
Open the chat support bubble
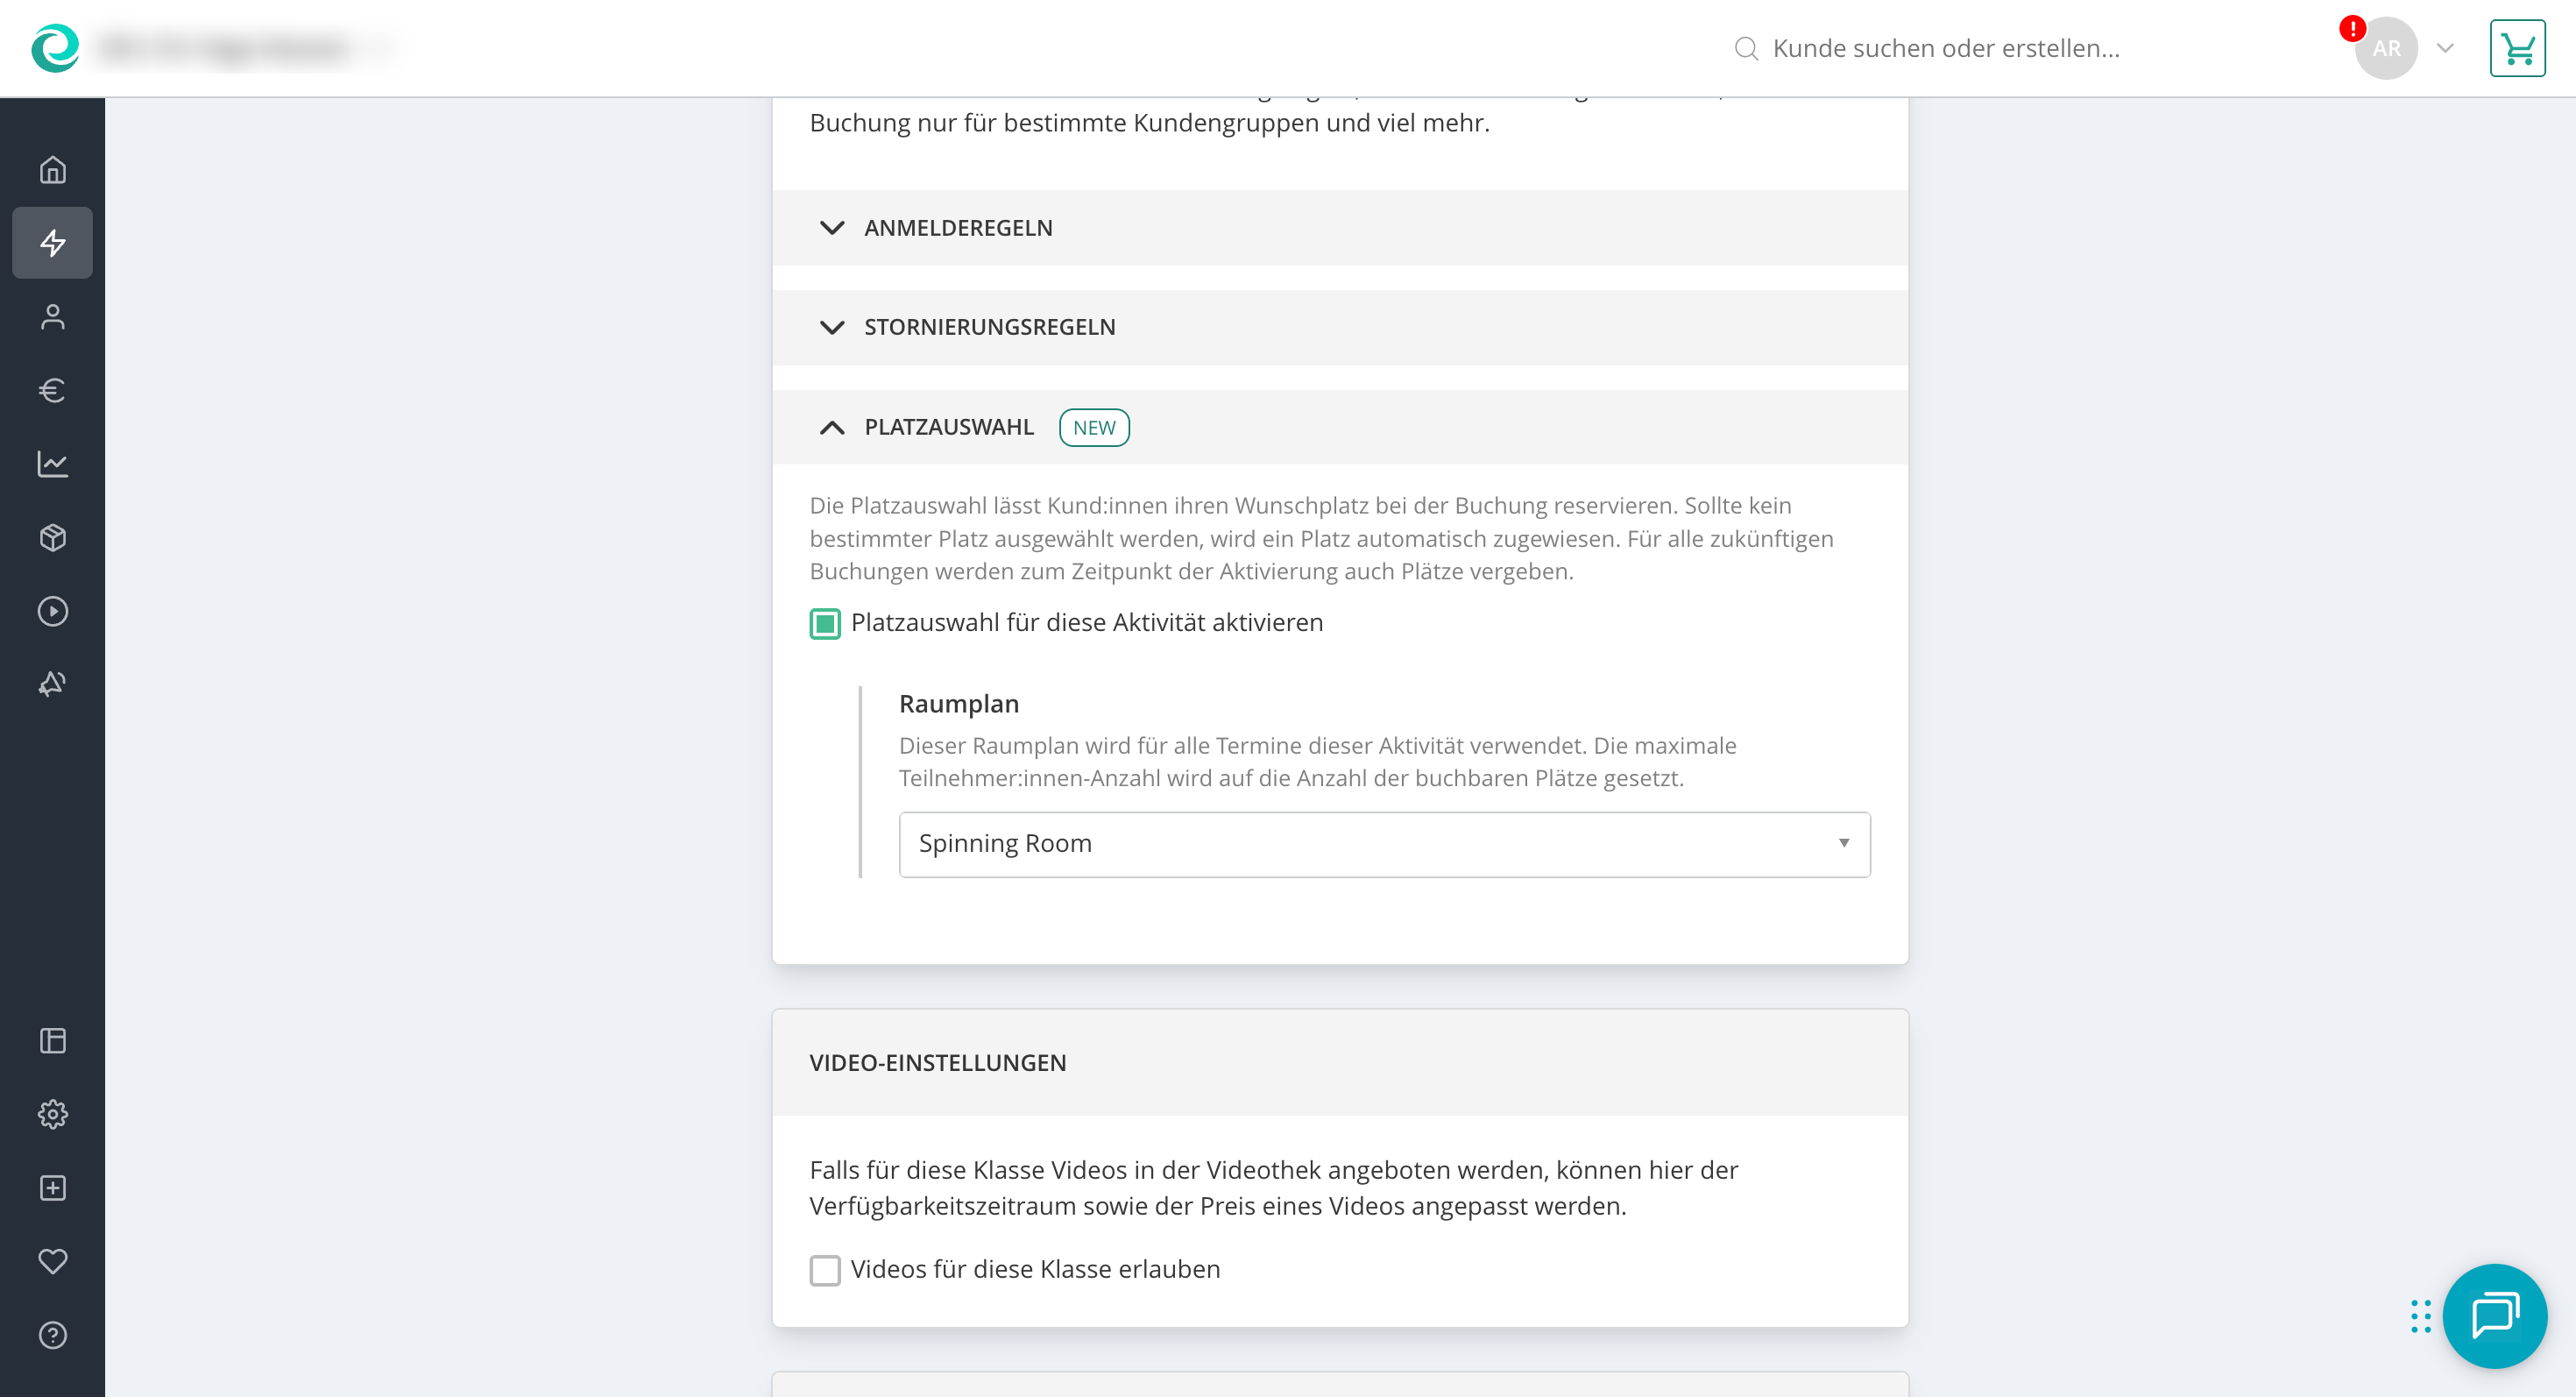point(2494,1315)
